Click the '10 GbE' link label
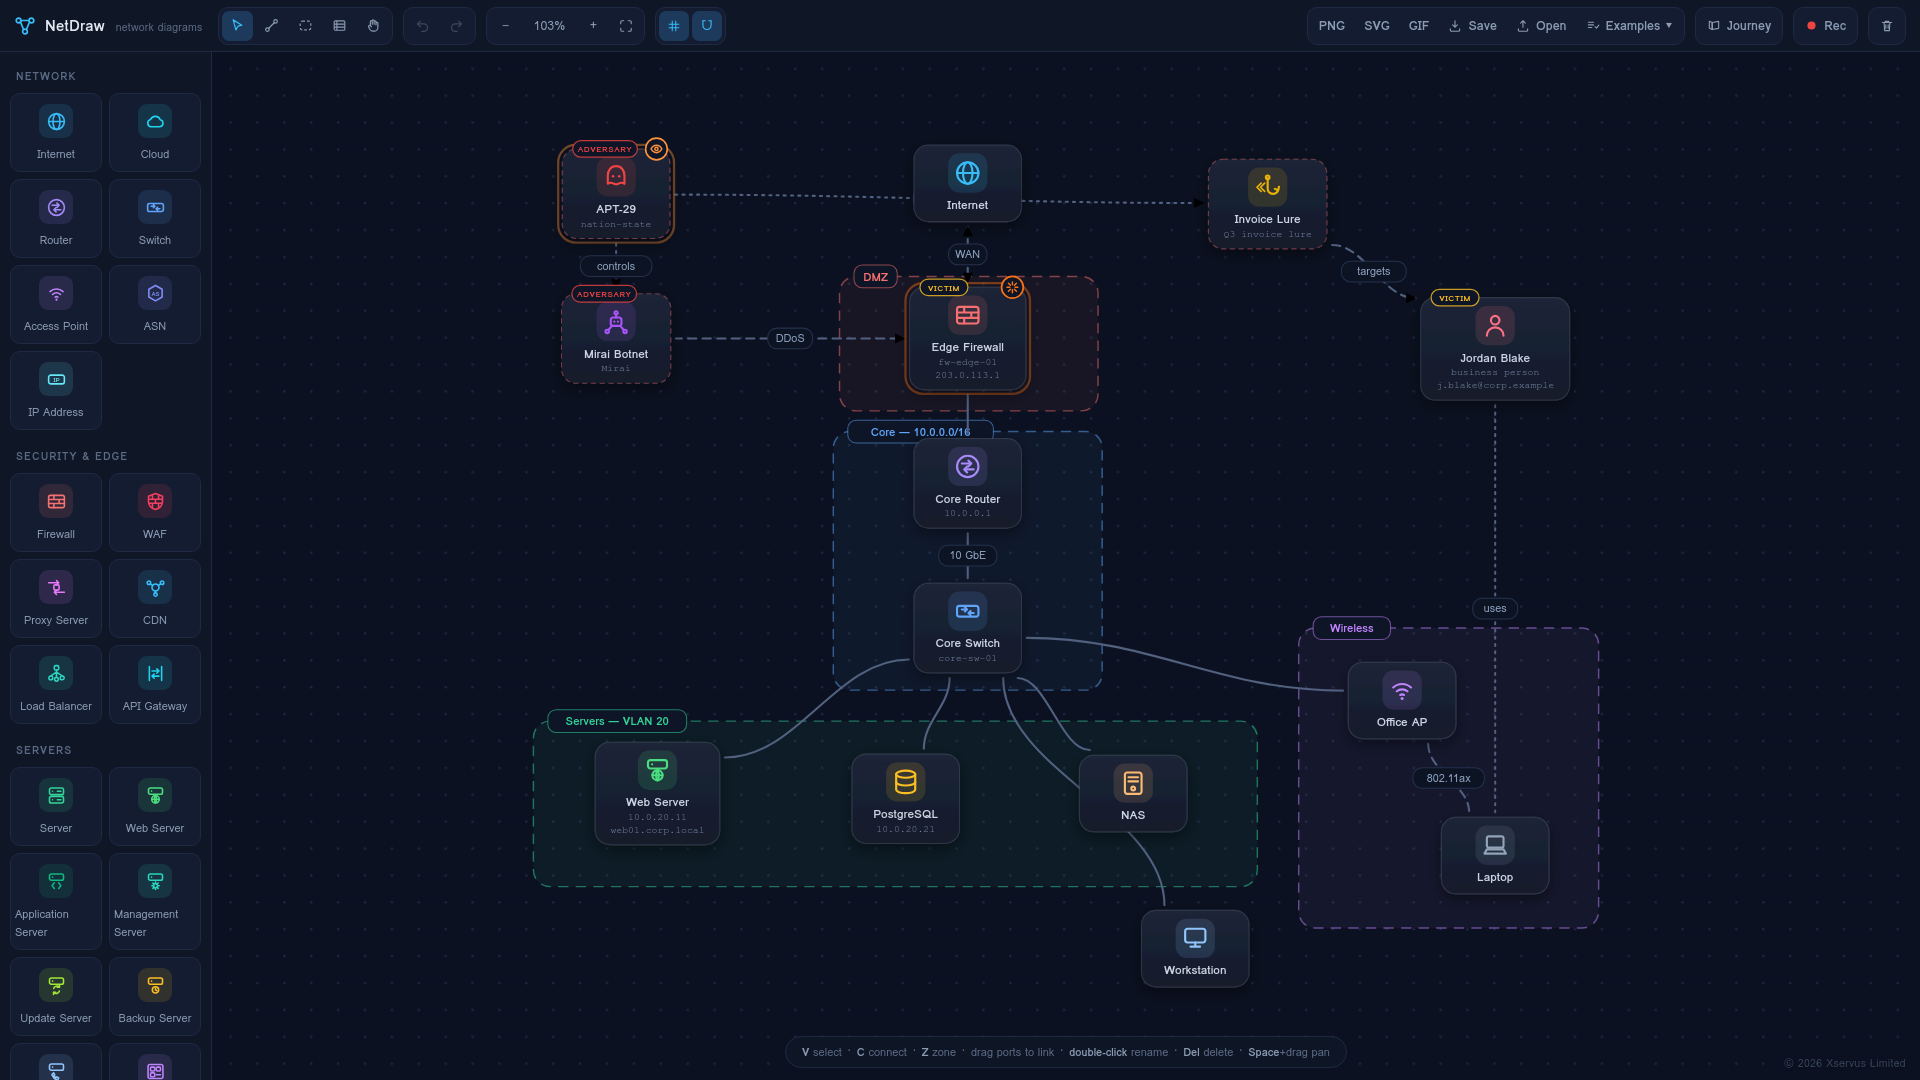The height and width of the screenshot is (1080, 1920). coord(967,556)
